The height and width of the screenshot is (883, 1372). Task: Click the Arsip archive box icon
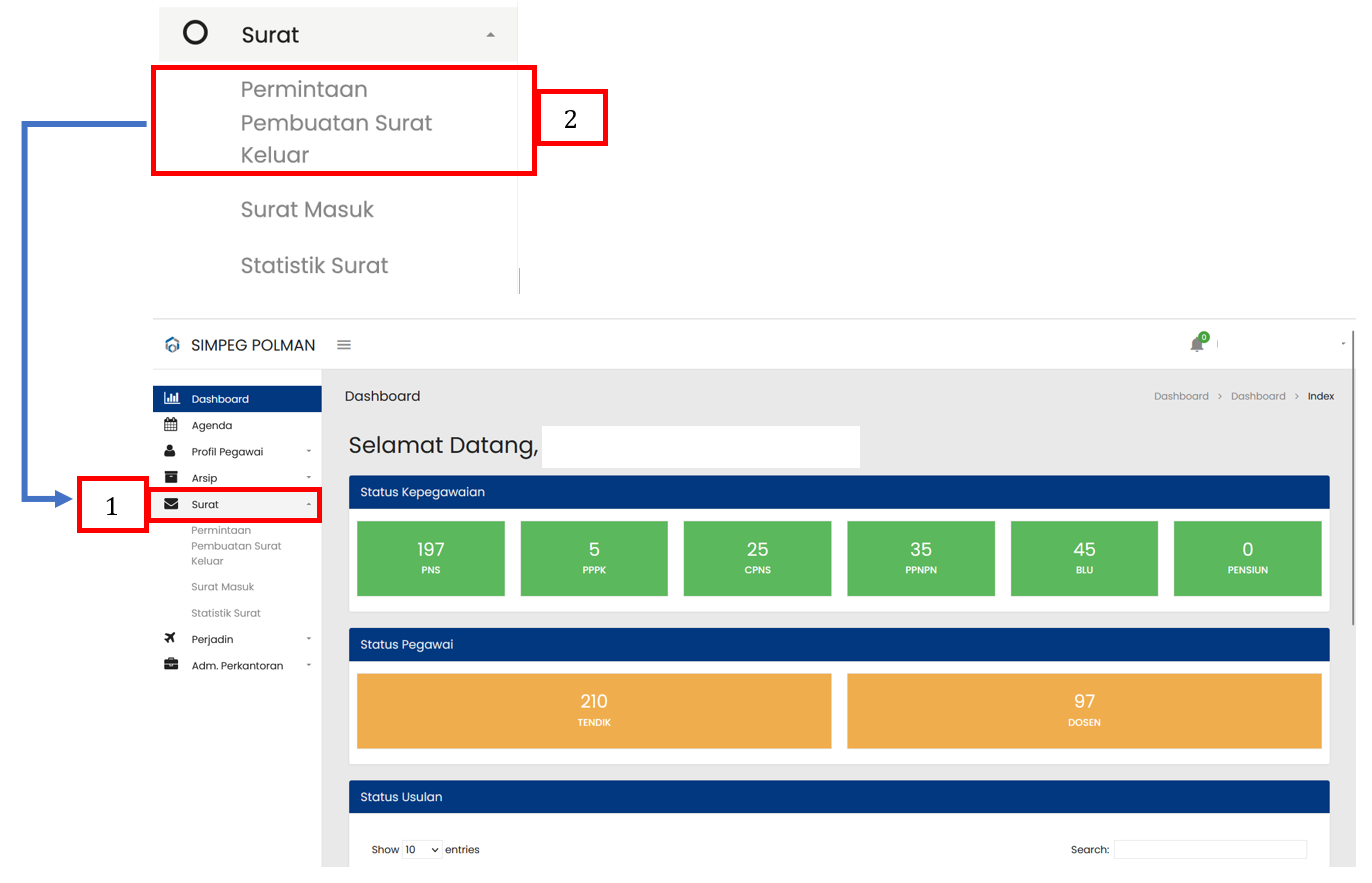(x=171, y=477)
